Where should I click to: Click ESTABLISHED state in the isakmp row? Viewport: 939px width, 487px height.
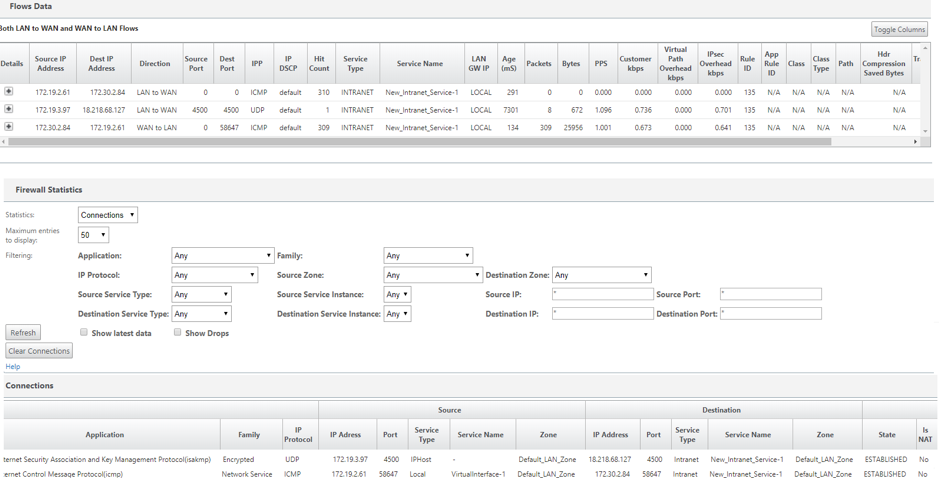pos(886,459)
